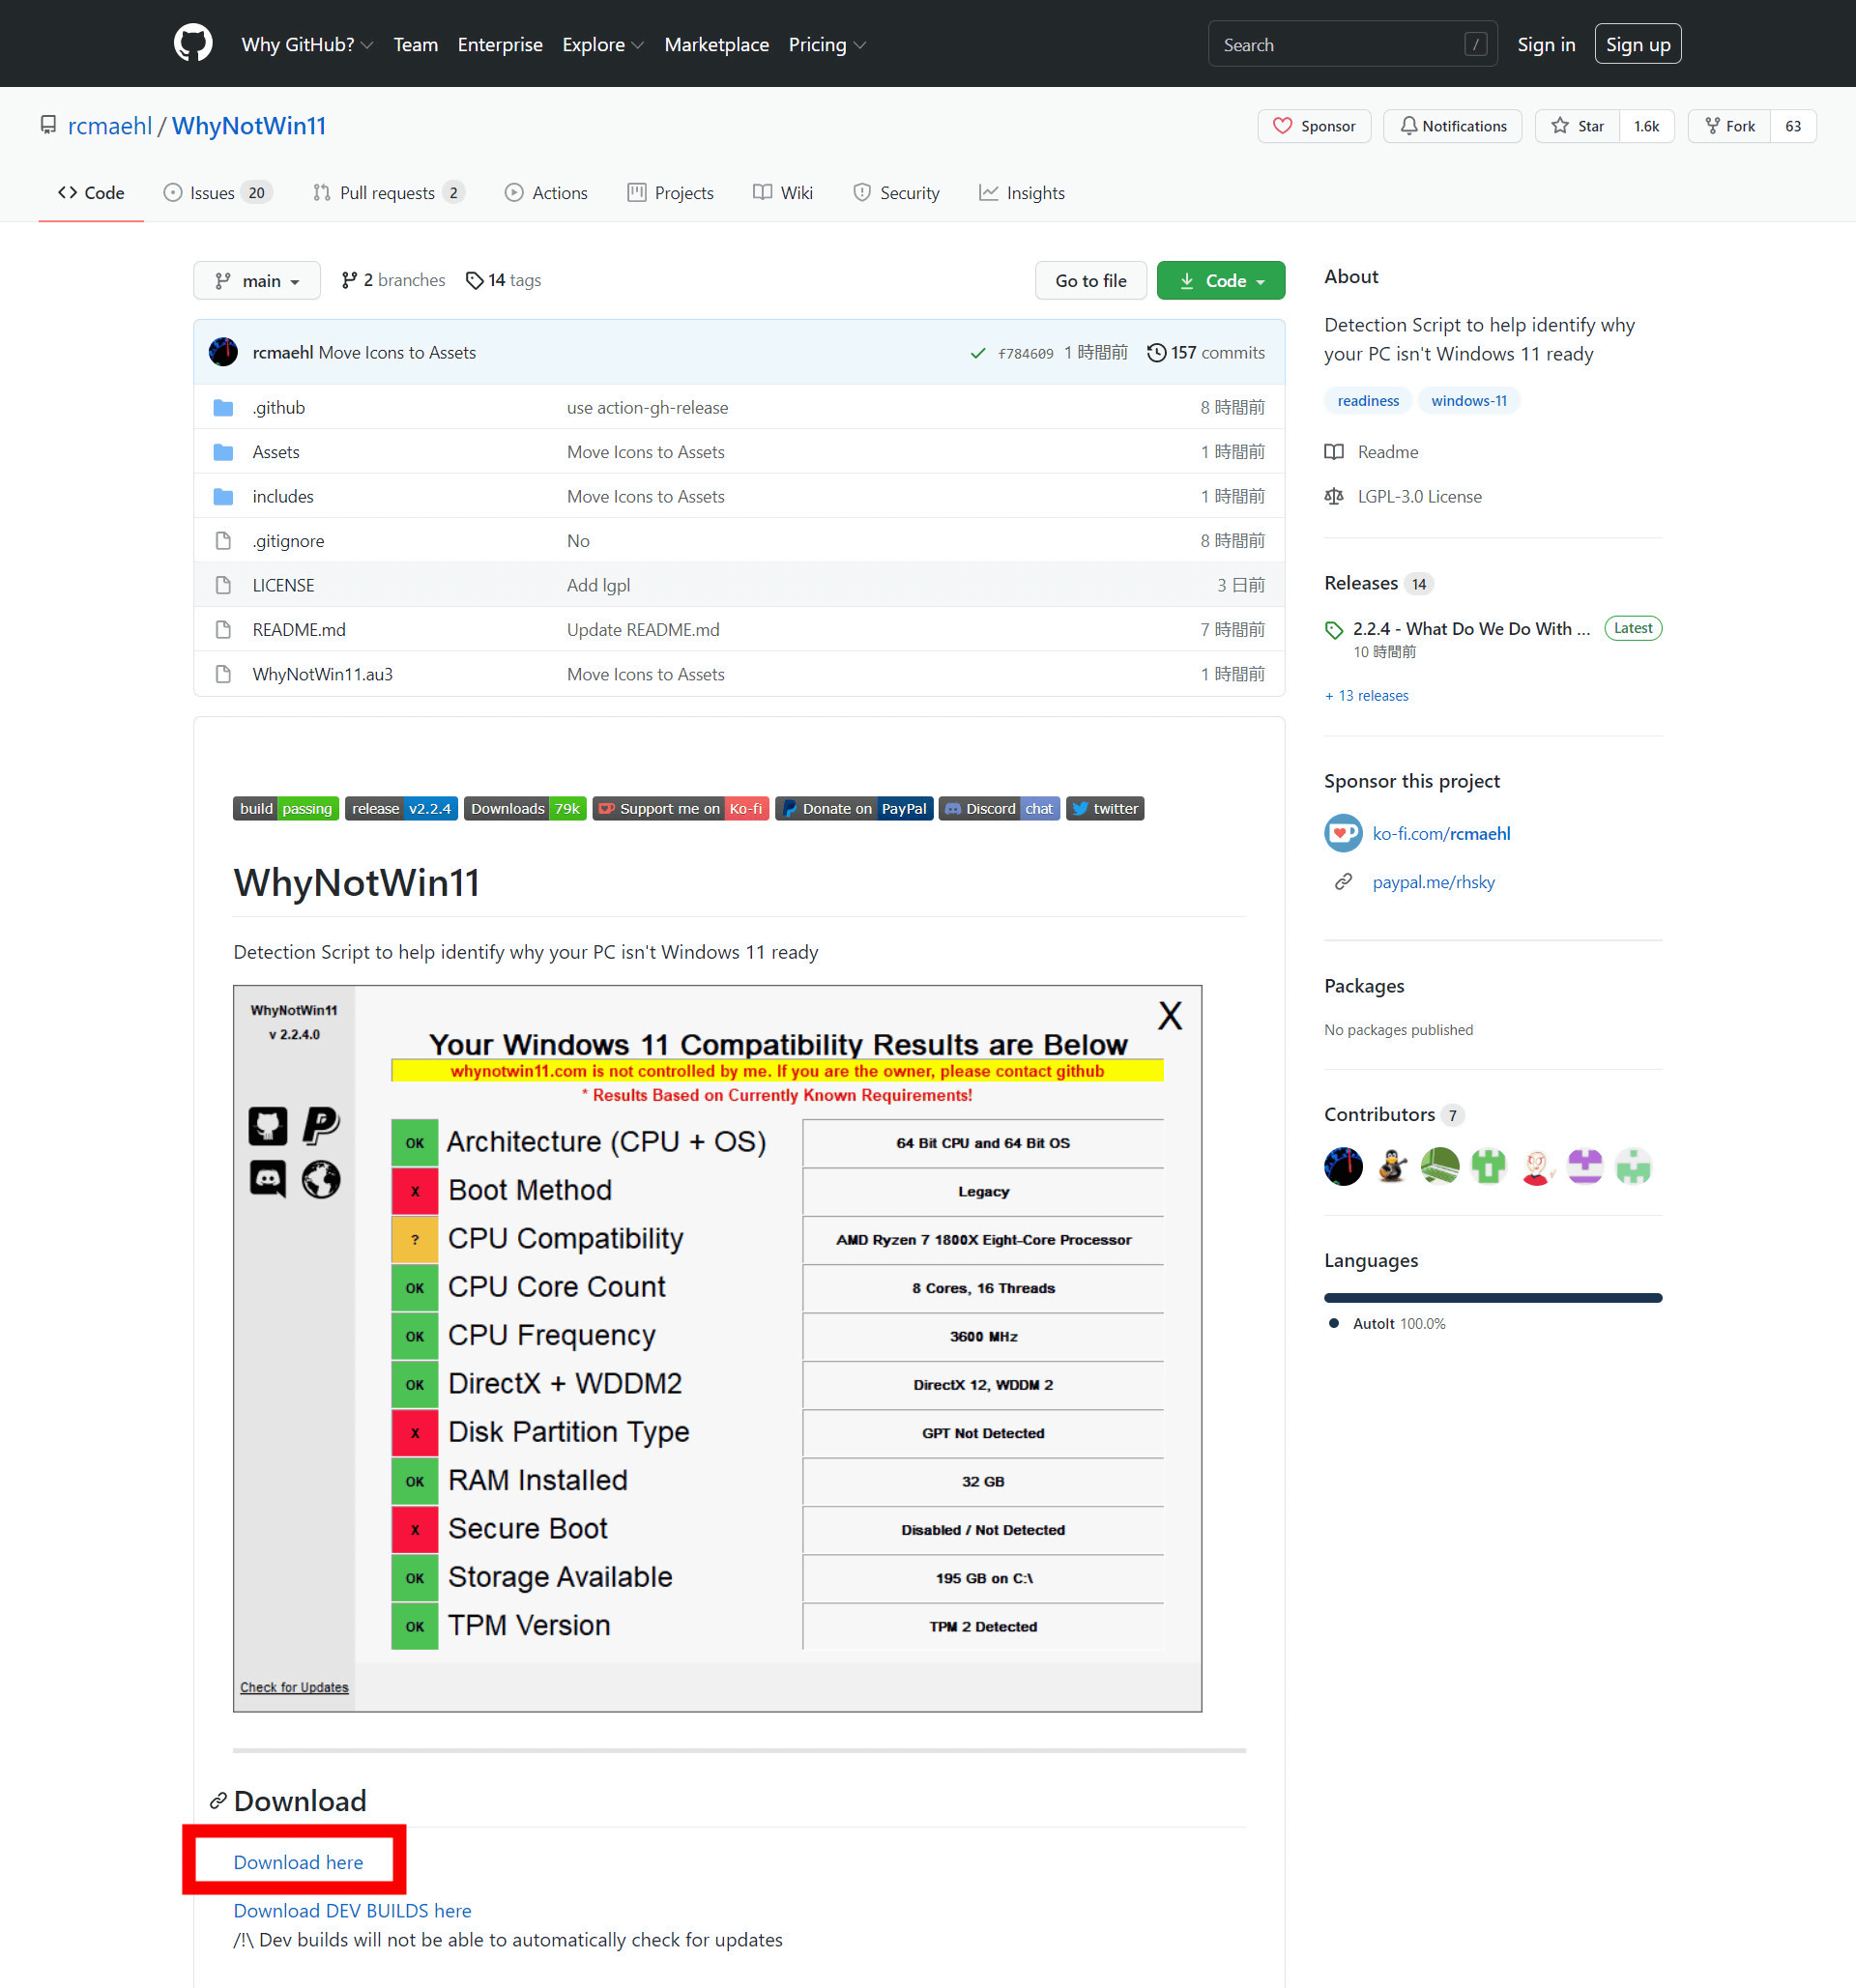
Task: Open the Assets folder
Action: click(x=276, y=452)
